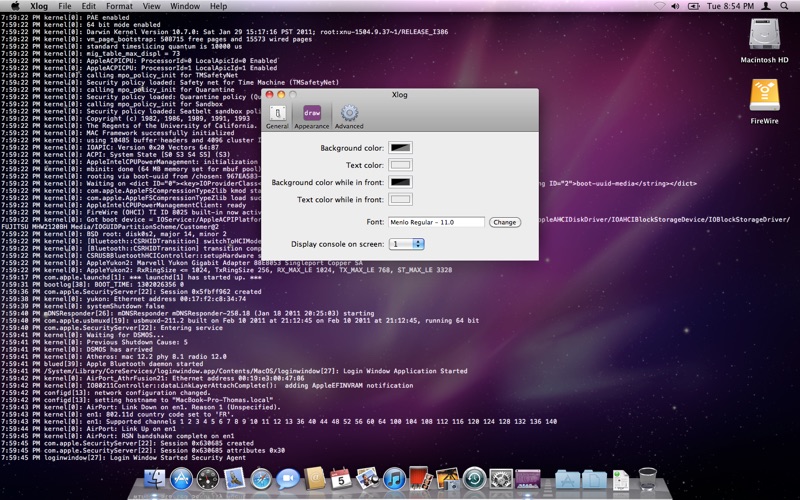Launch Preview from the Dock
The width and height of the screenshot is (800, 500).
pos(367,479)
